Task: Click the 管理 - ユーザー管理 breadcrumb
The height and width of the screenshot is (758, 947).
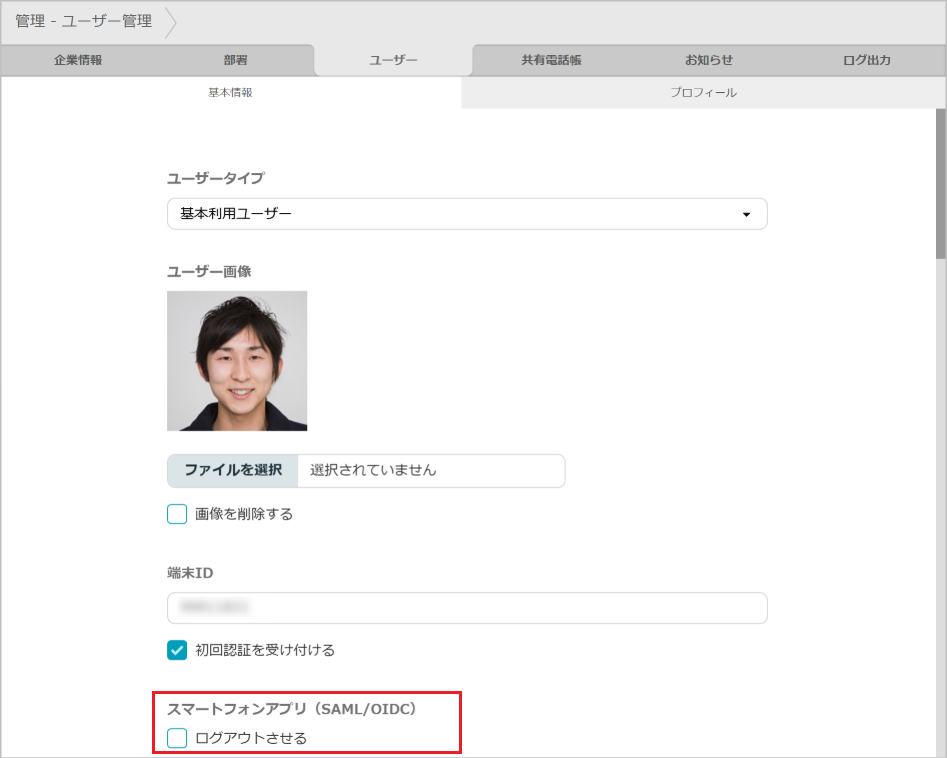Action: [x=84, y=21]
